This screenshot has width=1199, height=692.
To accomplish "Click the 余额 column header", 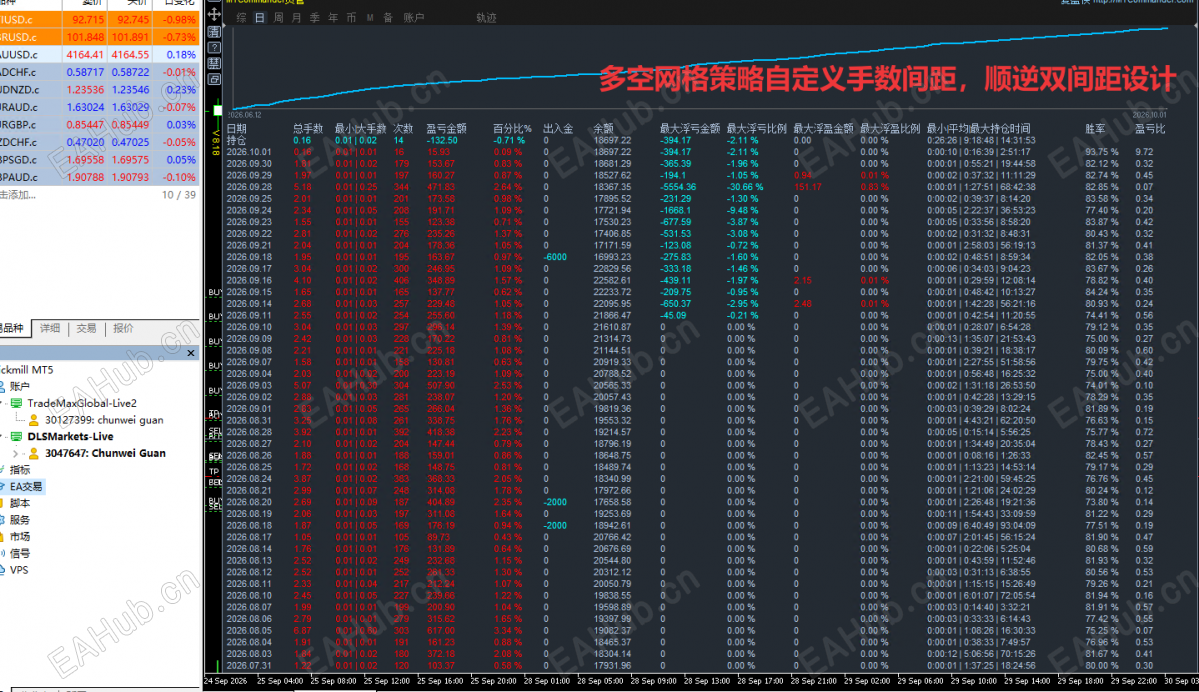I will click(x=603, y=128).
